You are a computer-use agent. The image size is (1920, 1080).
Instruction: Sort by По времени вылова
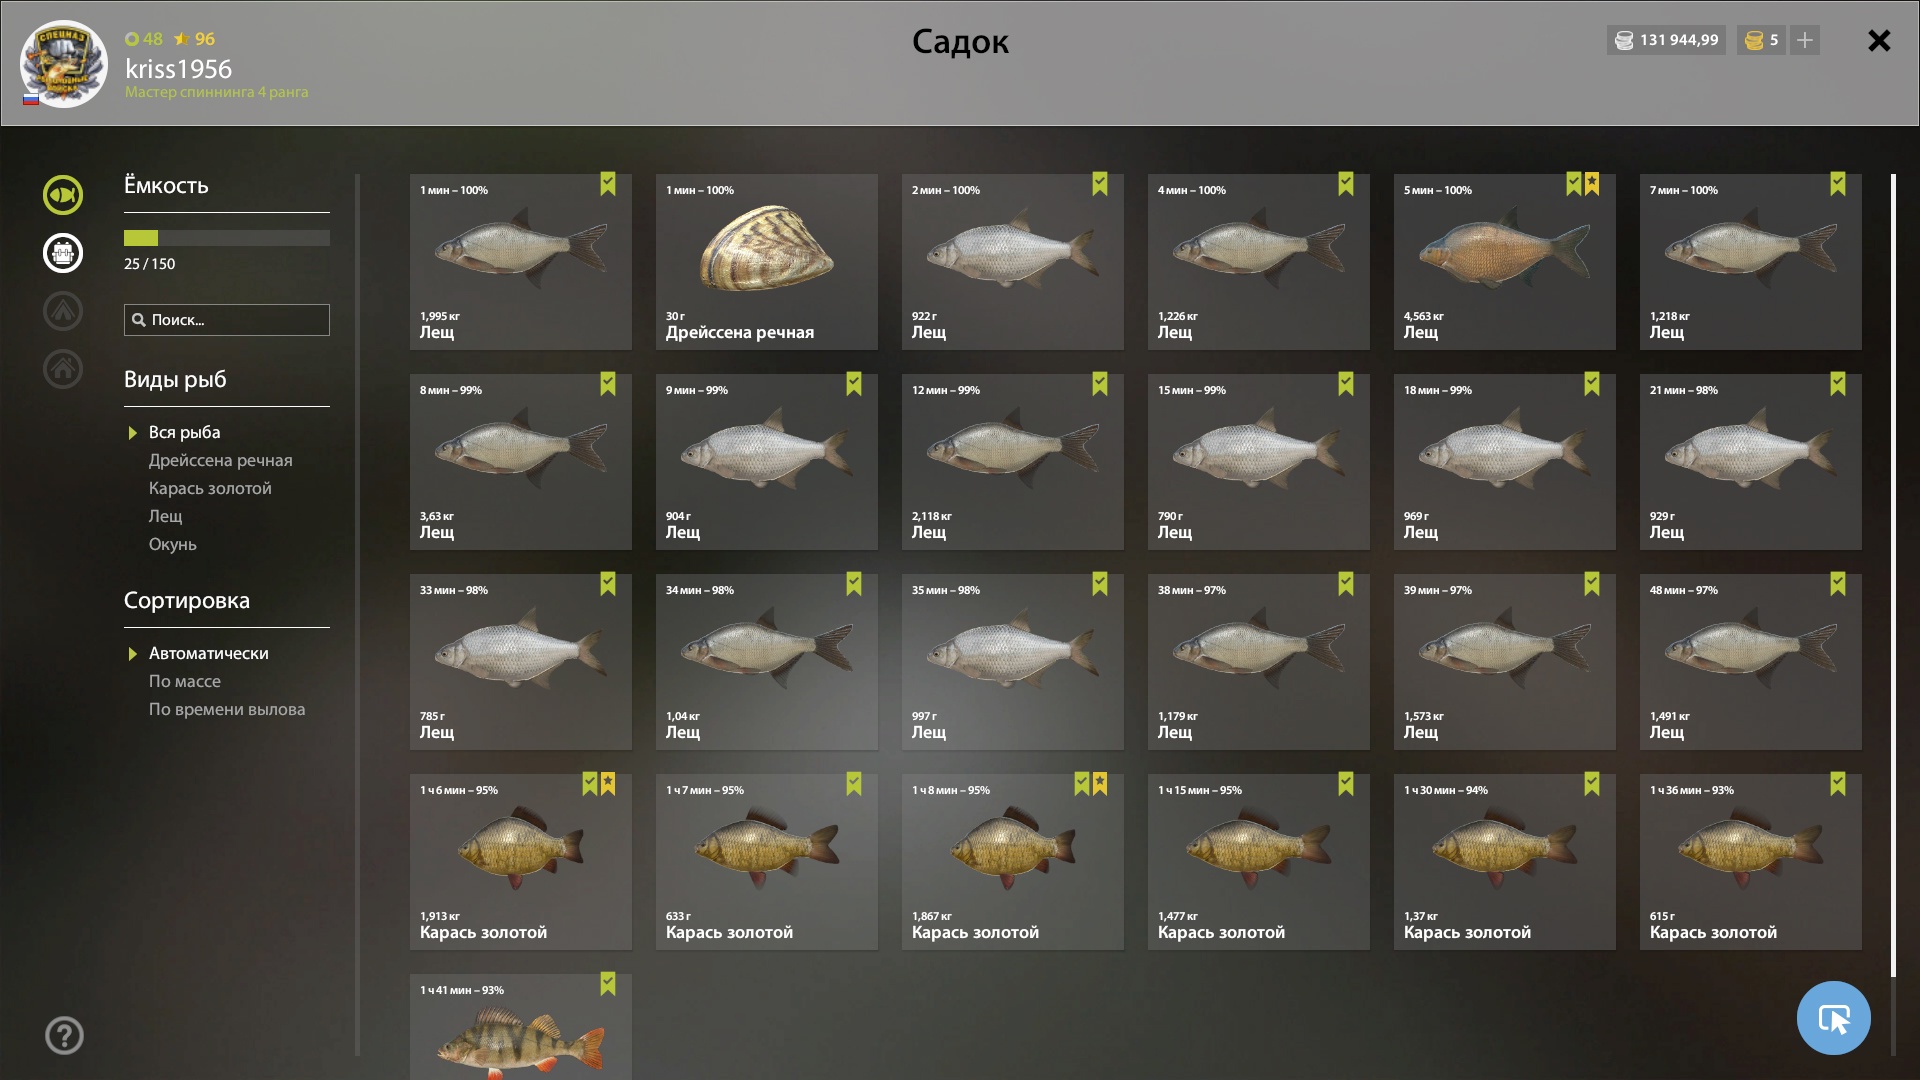pyautogui.click(x=227, y=709)
